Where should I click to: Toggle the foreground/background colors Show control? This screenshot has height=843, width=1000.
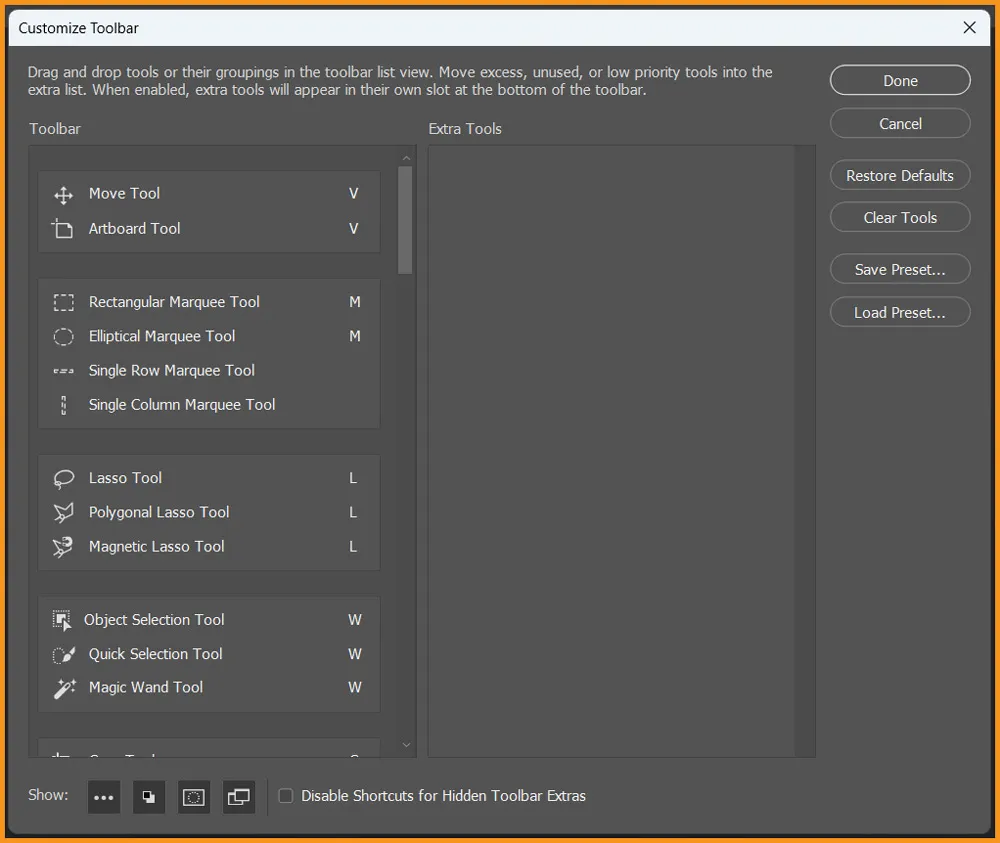[148, 796]
